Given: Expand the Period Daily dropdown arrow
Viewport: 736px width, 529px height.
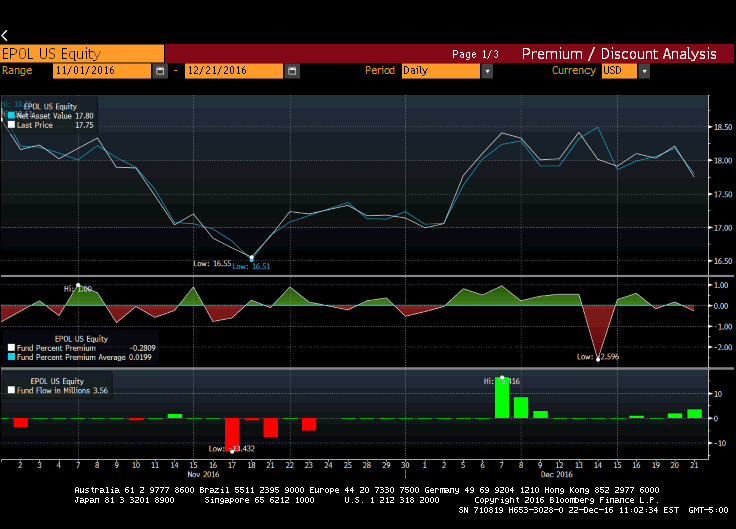Looking at the screenshot, I should coord(487,71).
